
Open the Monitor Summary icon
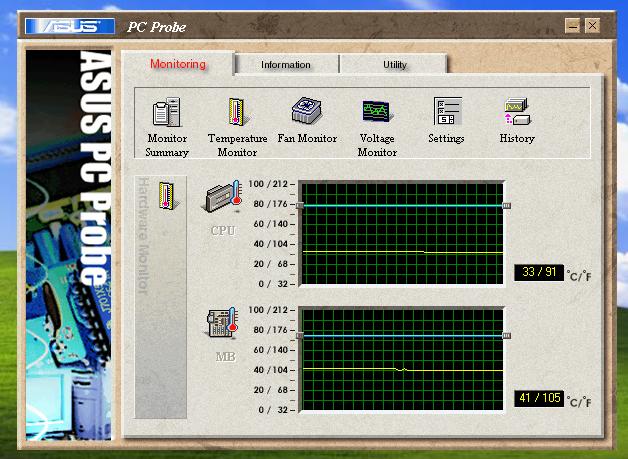(166, 112)
